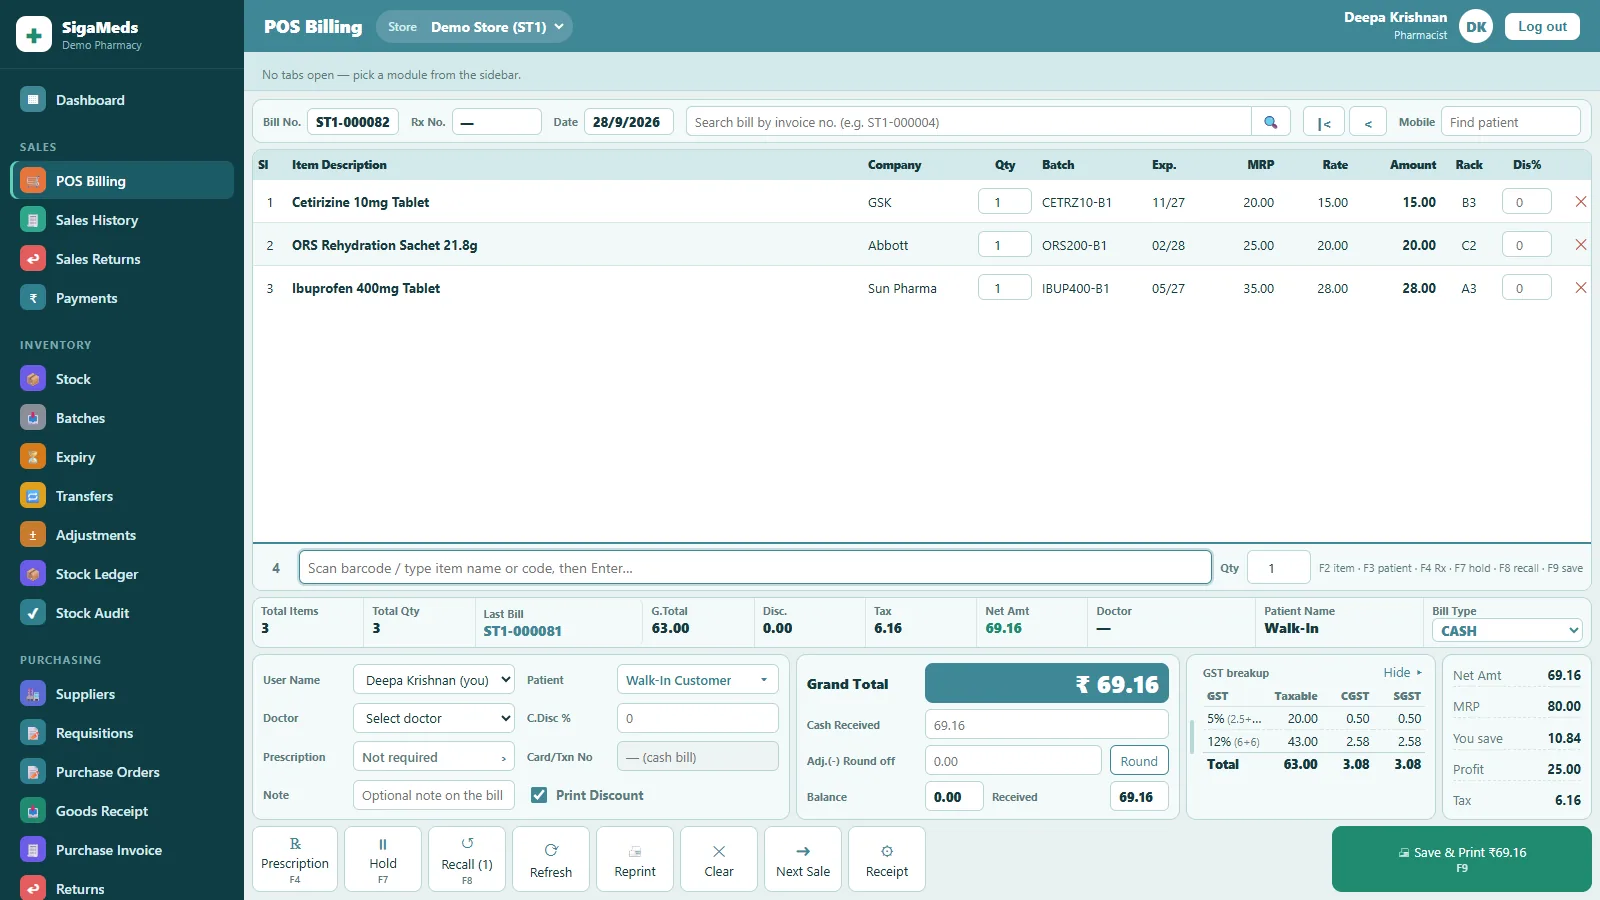
Task: Open Expiry hourglass icon
Action: [33, 457]
